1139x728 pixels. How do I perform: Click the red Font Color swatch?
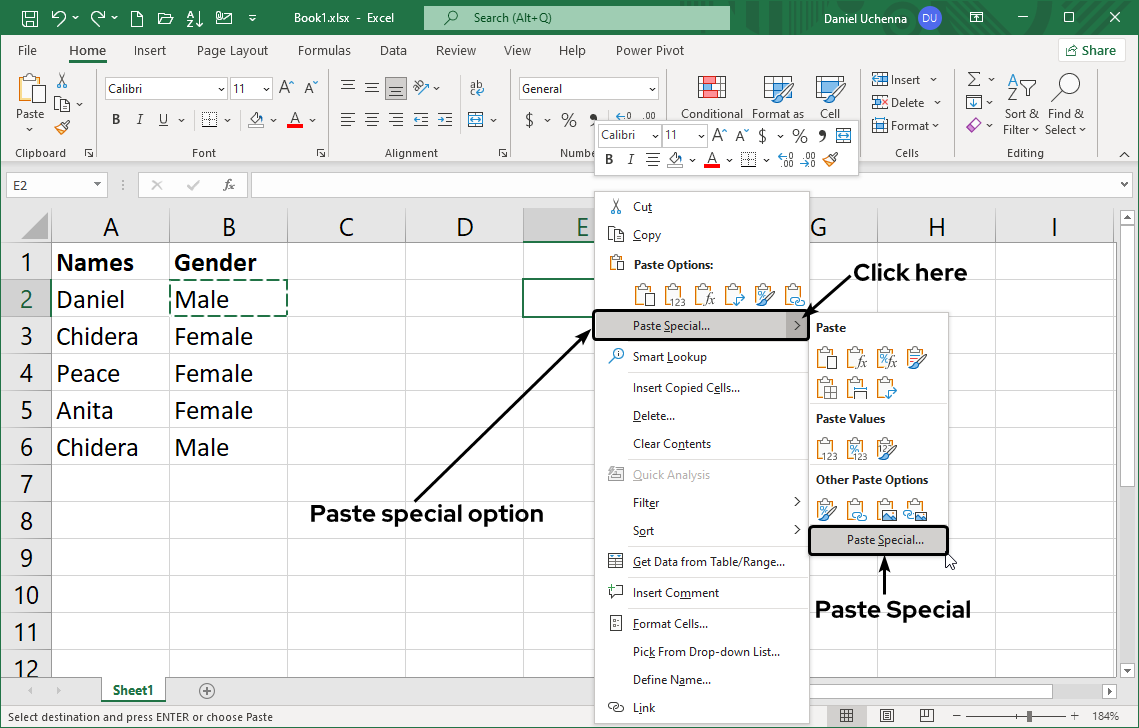295,120
